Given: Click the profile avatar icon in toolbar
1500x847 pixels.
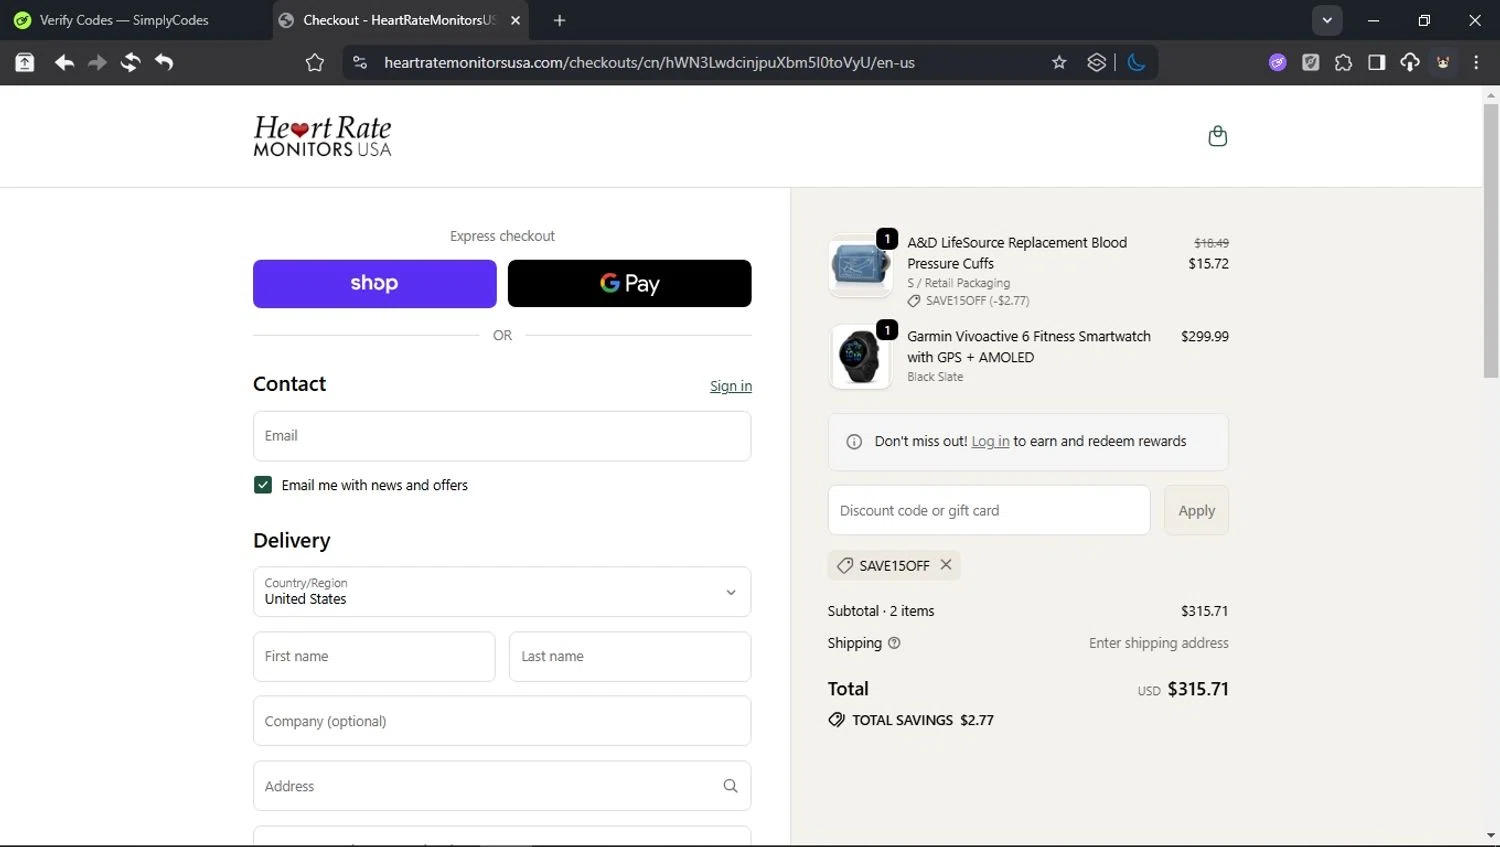Looking at the screenshot, I should pos(1443,62).
